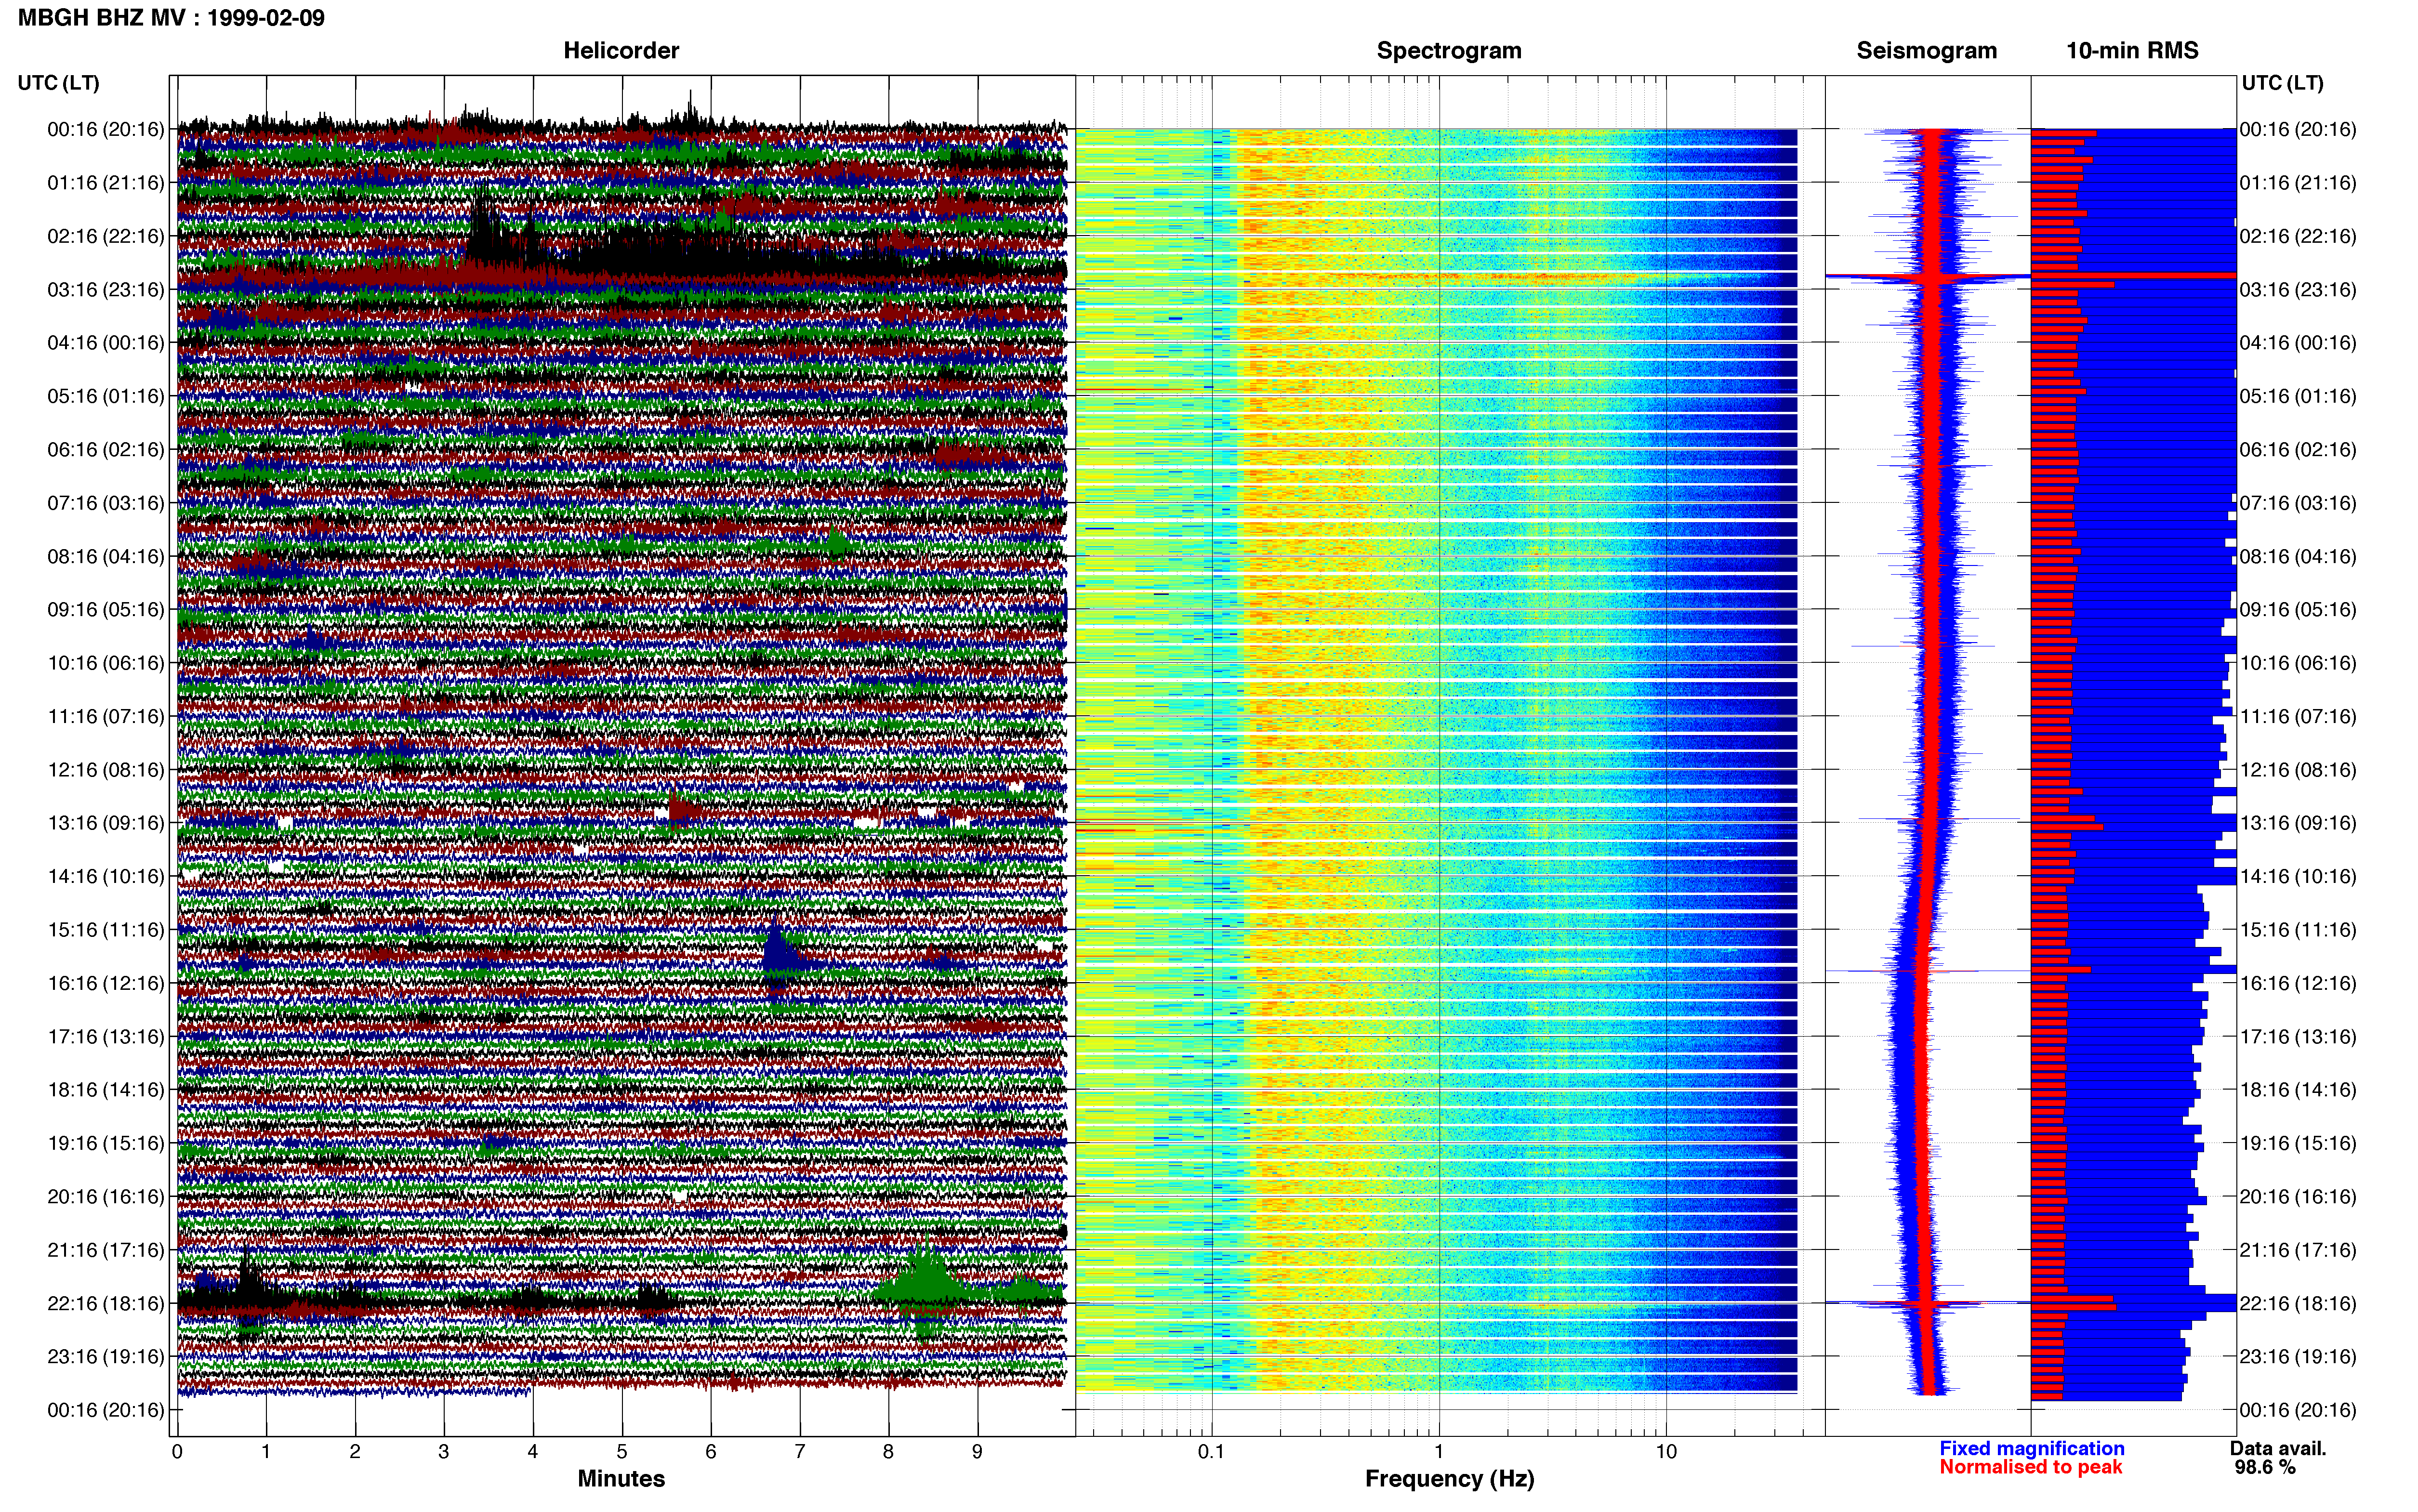Click right axis time label '22:16 (18:16)'
This screenshot has width=2418, height=1512.
(x=2298, y=1304)
